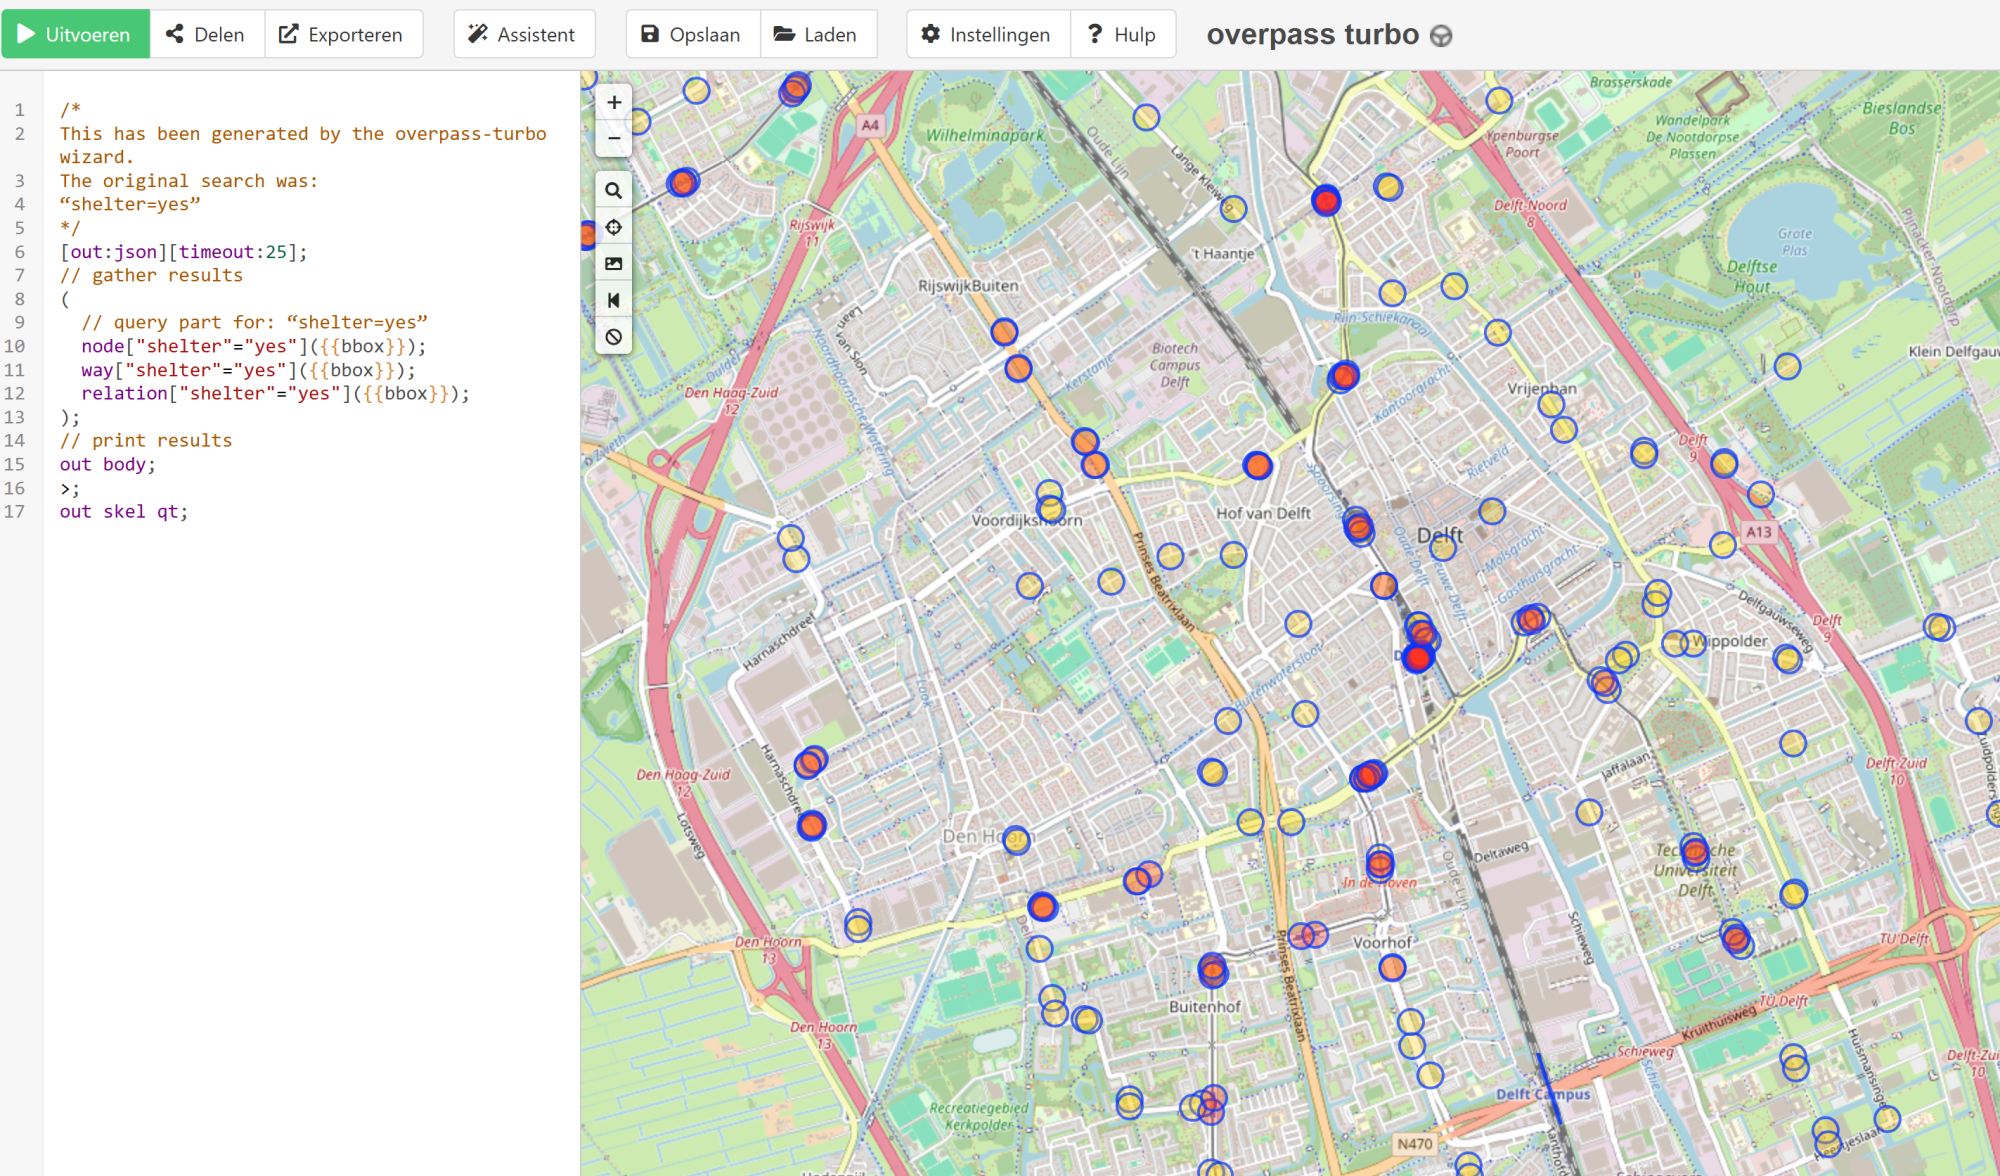
Task: Click the Delft city label on map
Action: [1440, 536]
